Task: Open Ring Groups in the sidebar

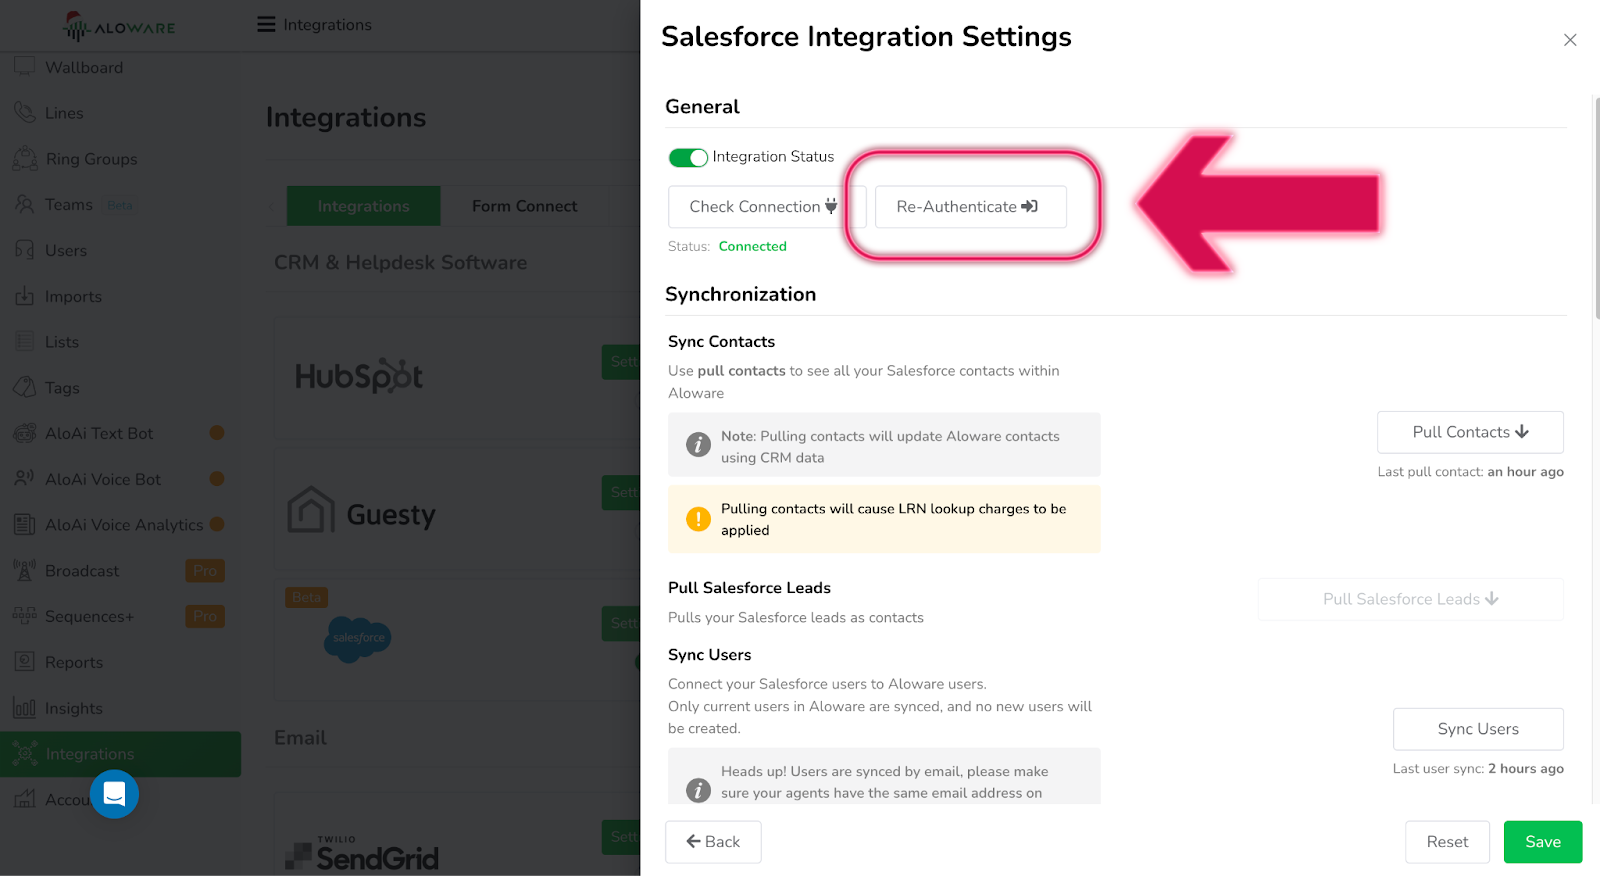Action: point(91,159)
